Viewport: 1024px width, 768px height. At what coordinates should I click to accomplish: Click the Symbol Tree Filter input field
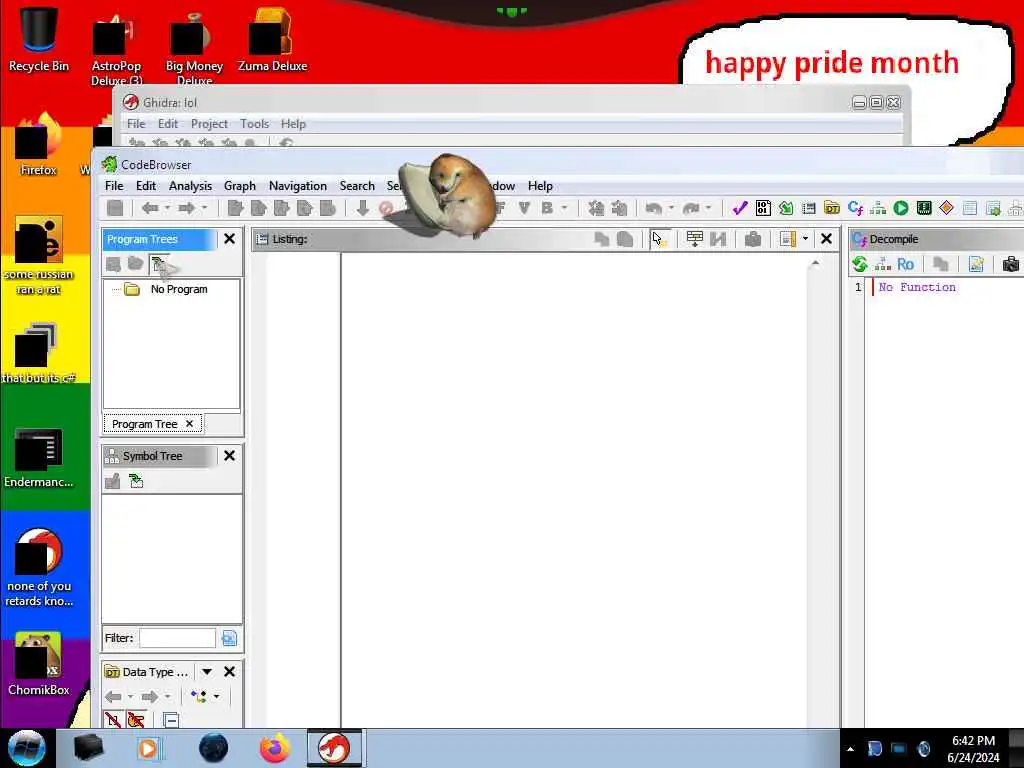(177, 638)
